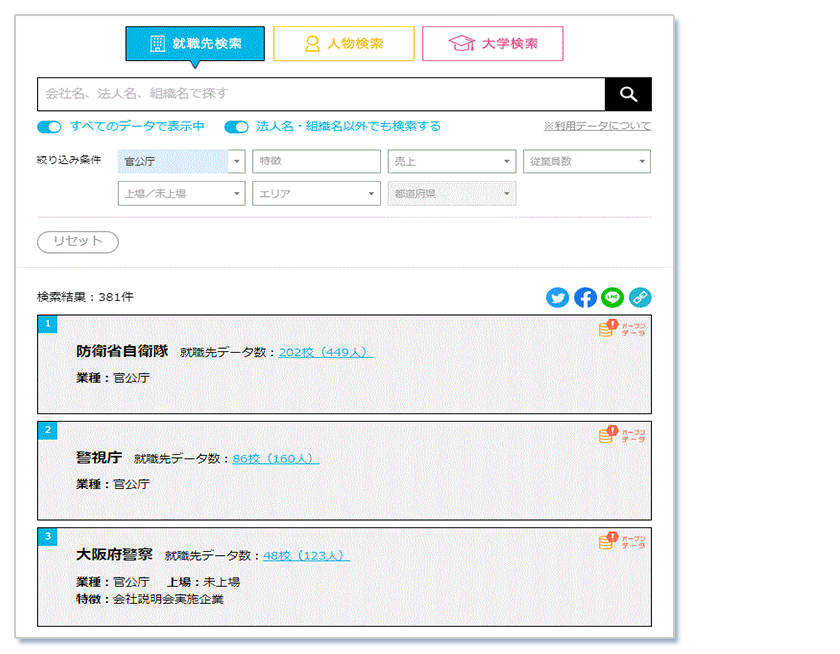Switch to the 人物検索 tab
840x654 pixels.
click(344, 43)
